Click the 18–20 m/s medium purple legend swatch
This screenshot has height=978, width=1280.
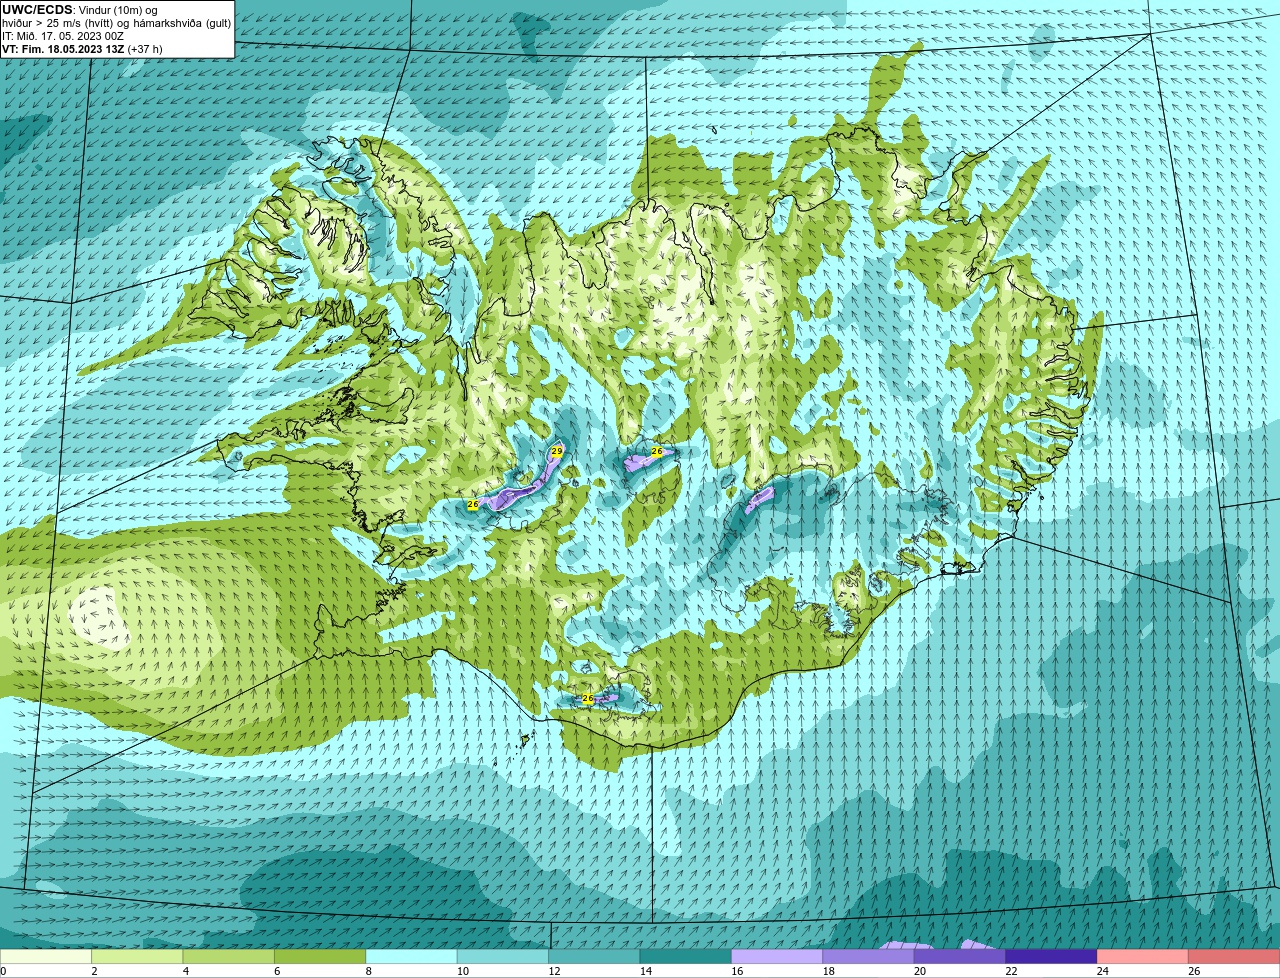pos(869,956)
